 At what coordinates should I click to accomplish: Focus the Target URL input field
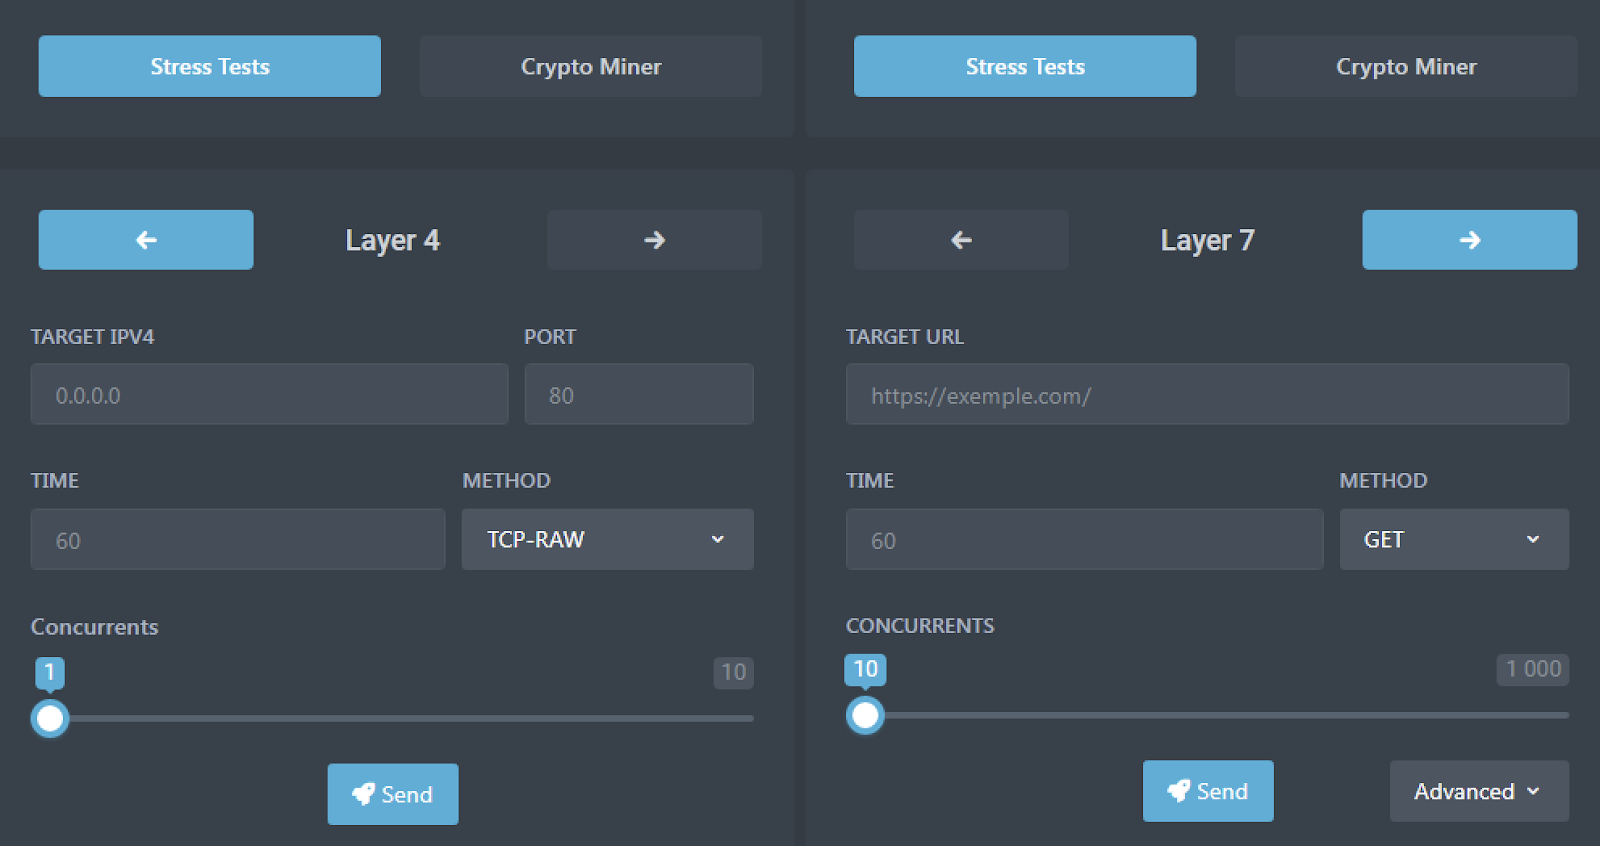[x=1207, y=394]
